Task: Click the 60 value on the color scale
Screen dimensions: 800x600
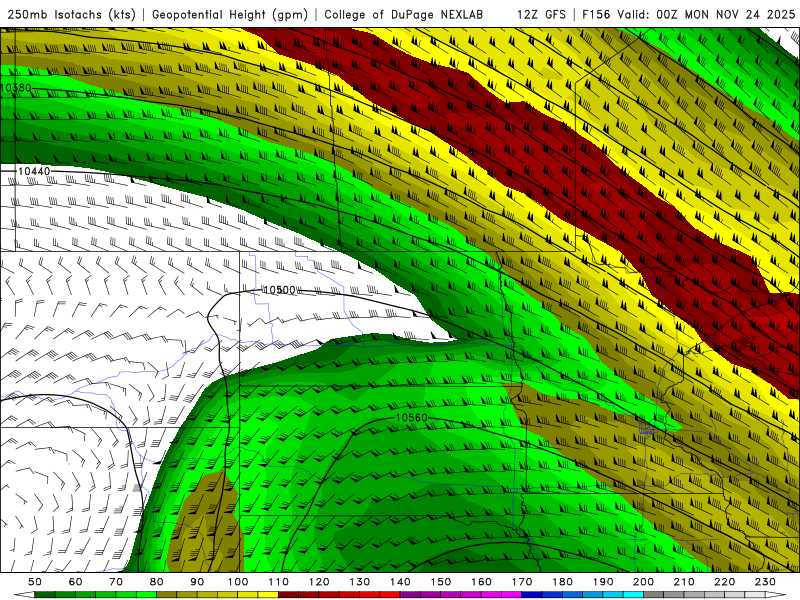Action: pyautogui.click(x=76, y=582)
